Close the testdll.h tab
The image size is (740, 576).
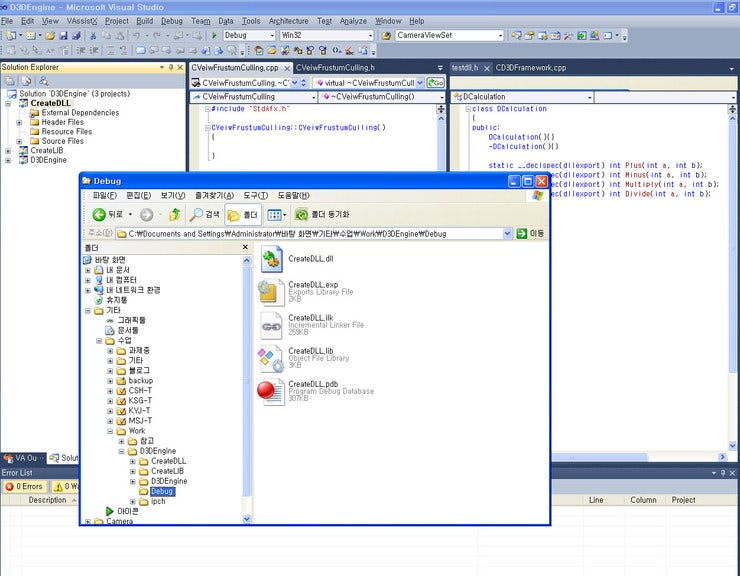[x=487, y=68]
